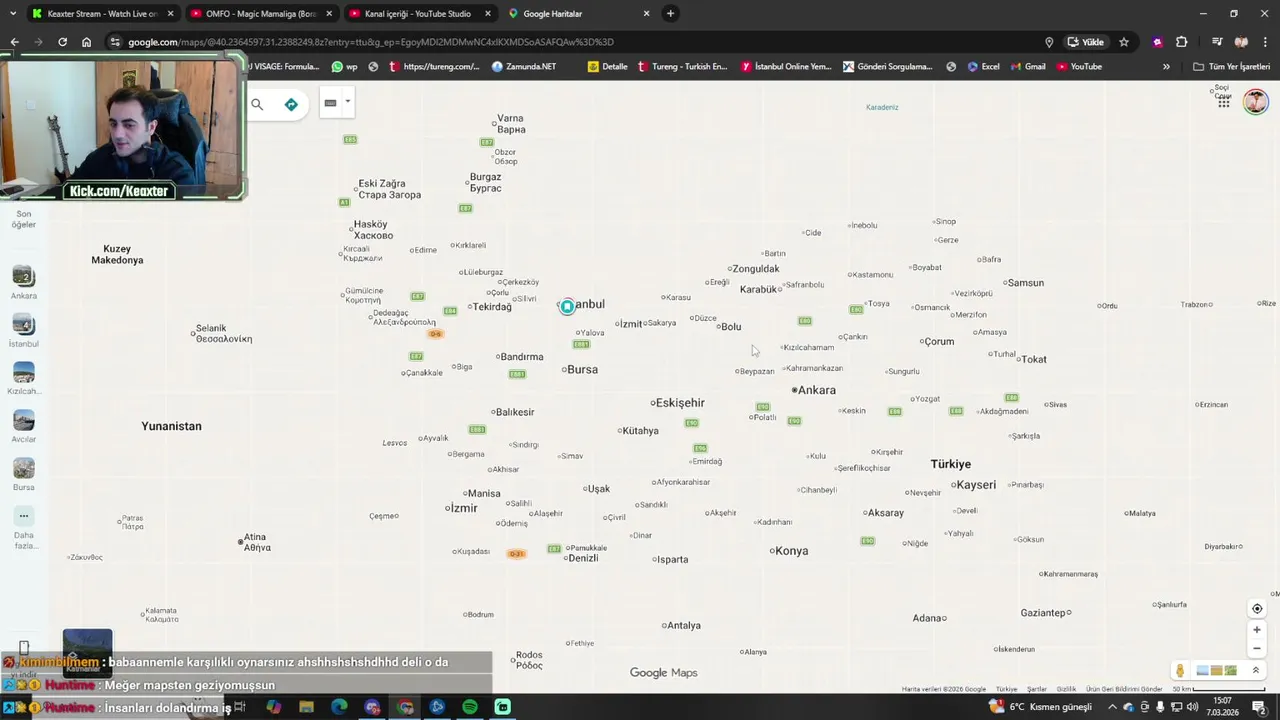
Task: Bookmark this page with the star icon
Action: point(1124,42)
